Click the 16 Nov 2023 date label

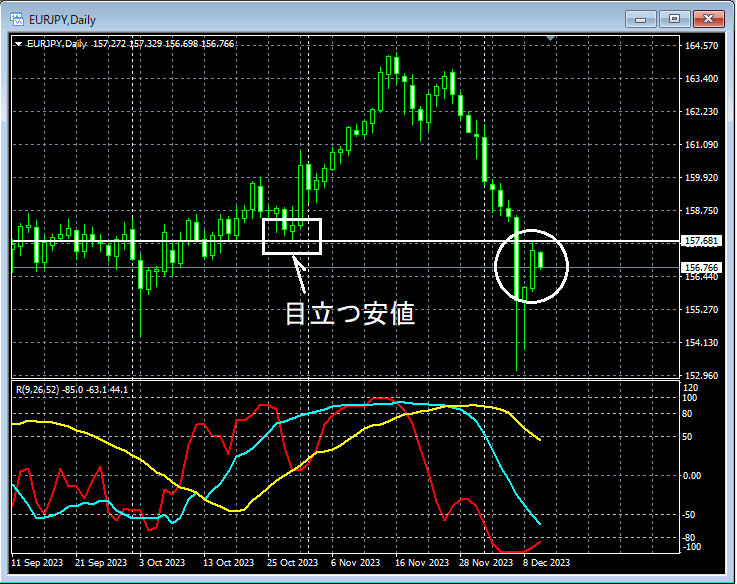[422, 562]
